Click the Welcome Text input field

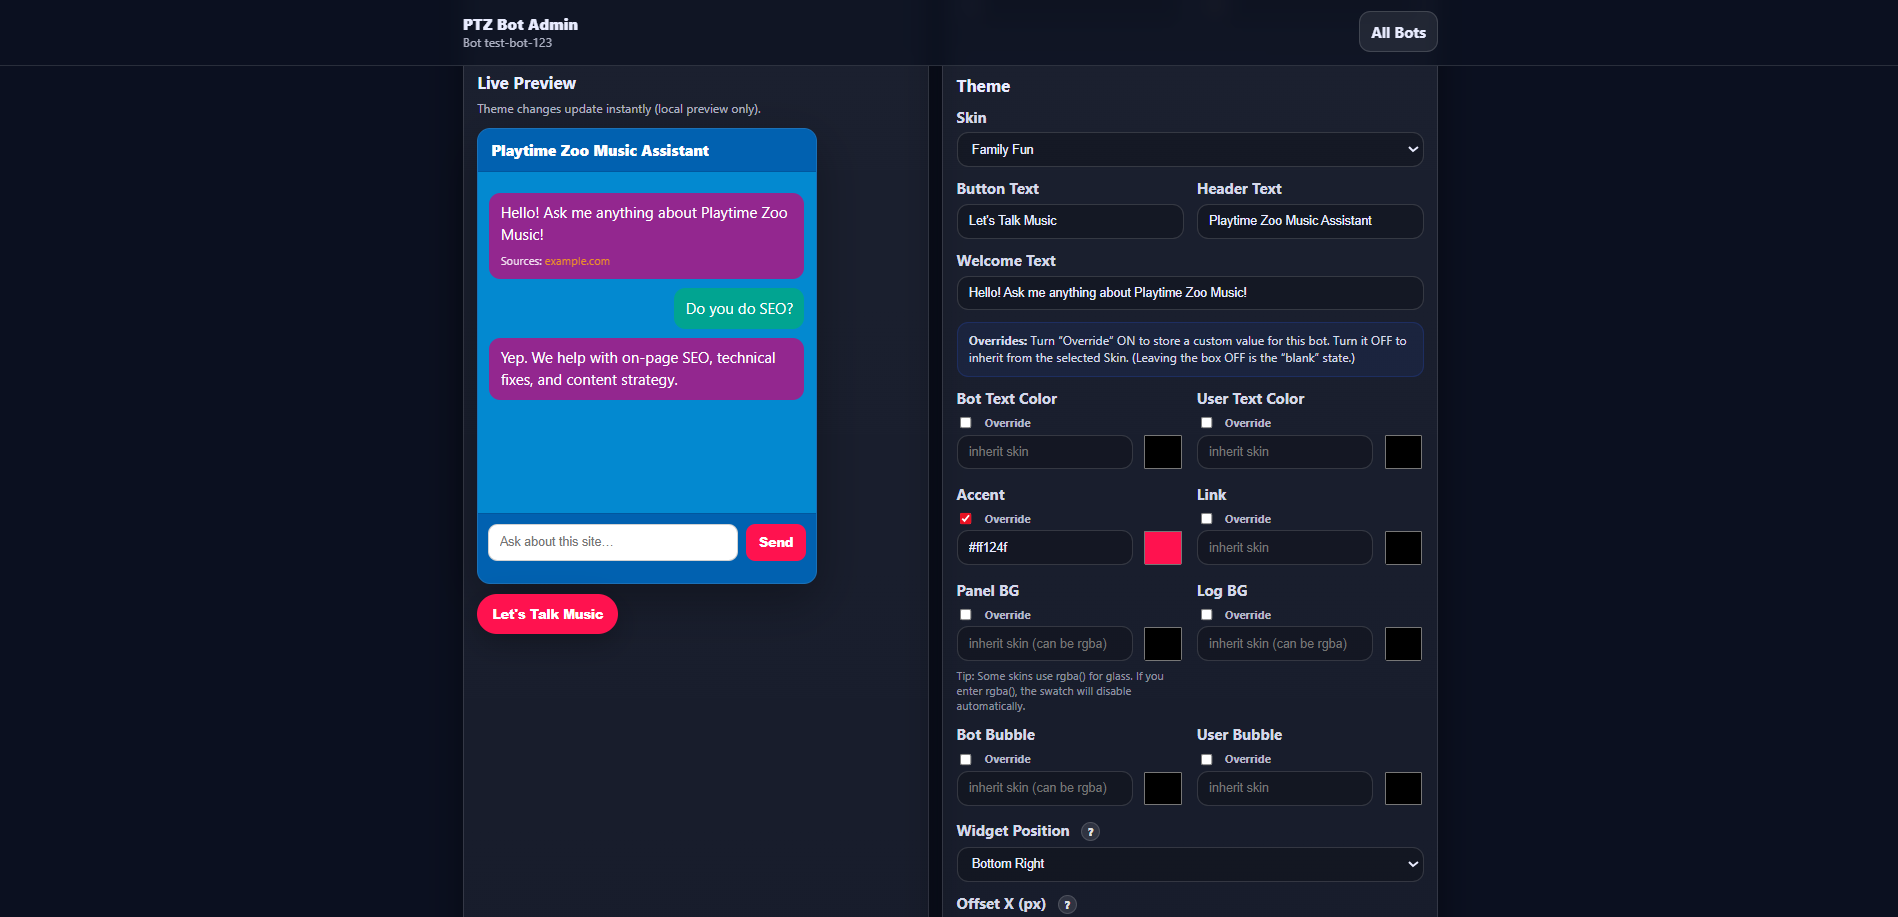(1189, 292)
